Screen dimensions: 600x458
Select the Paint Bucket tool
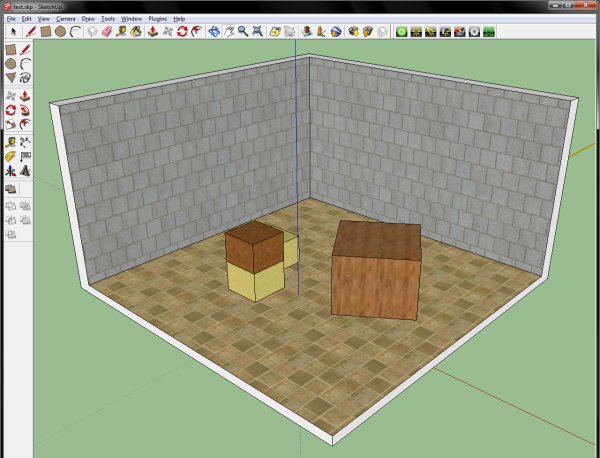[x=136, y=32]
